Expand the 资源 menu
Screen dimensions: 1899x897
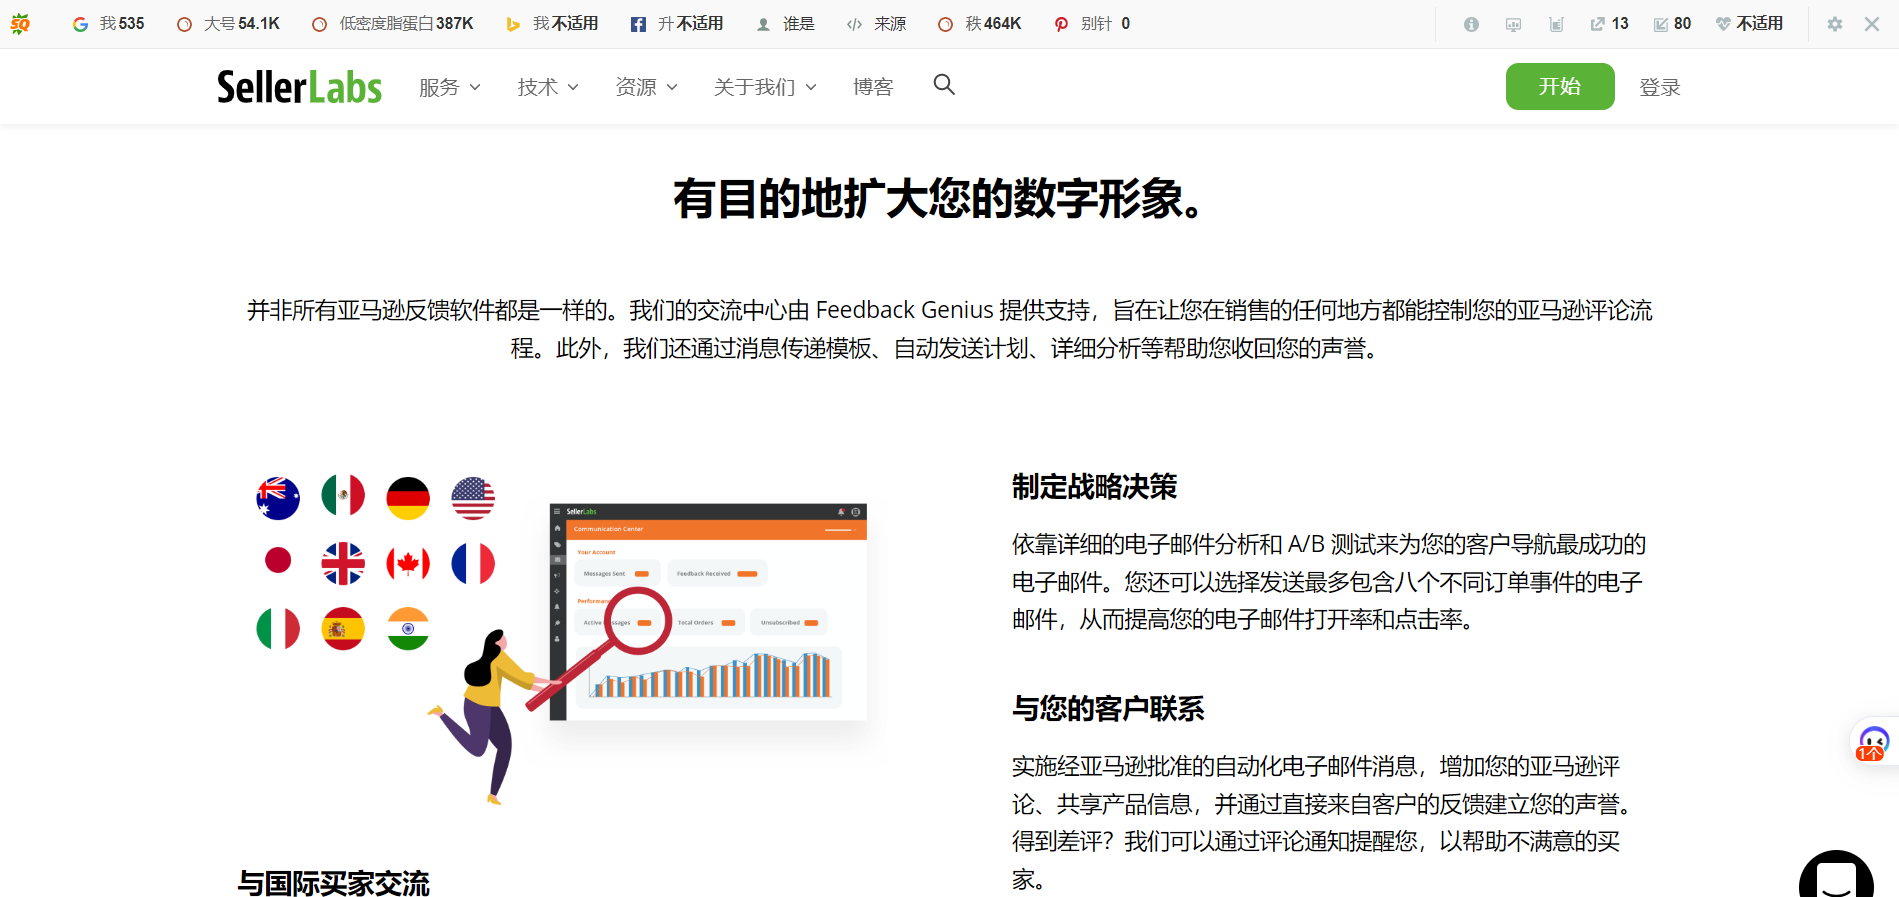click(646, 87)
